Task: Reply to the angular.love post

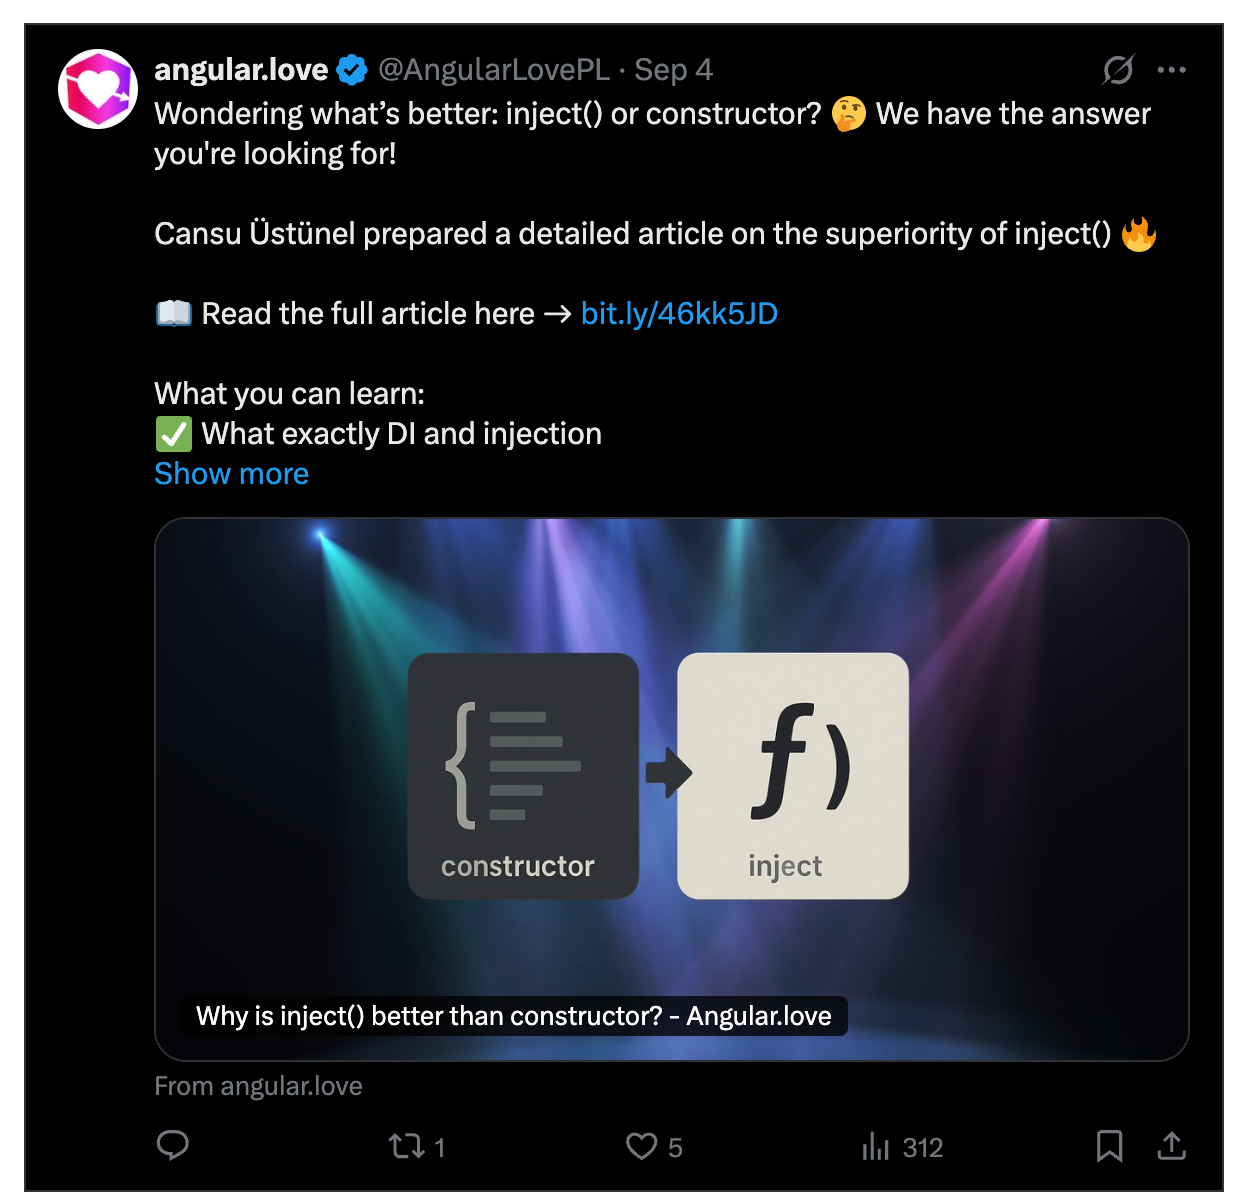Action: click(x=173, y=1146)
